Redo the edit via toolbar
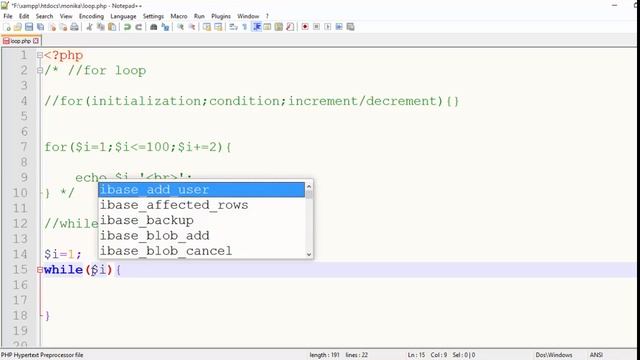Screen dimensions: 640x360 [138, 27]
